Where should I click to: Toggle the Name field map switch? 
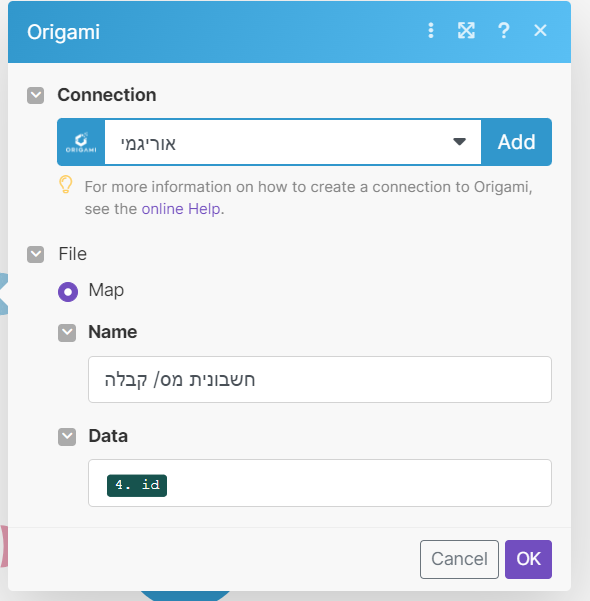pos(67,333)
